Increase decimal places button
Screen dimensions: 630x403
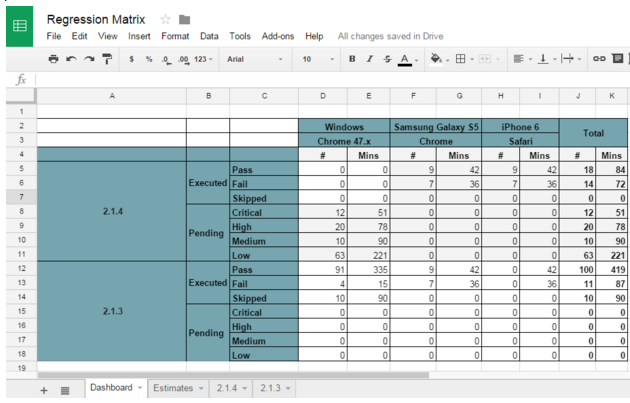184,59
